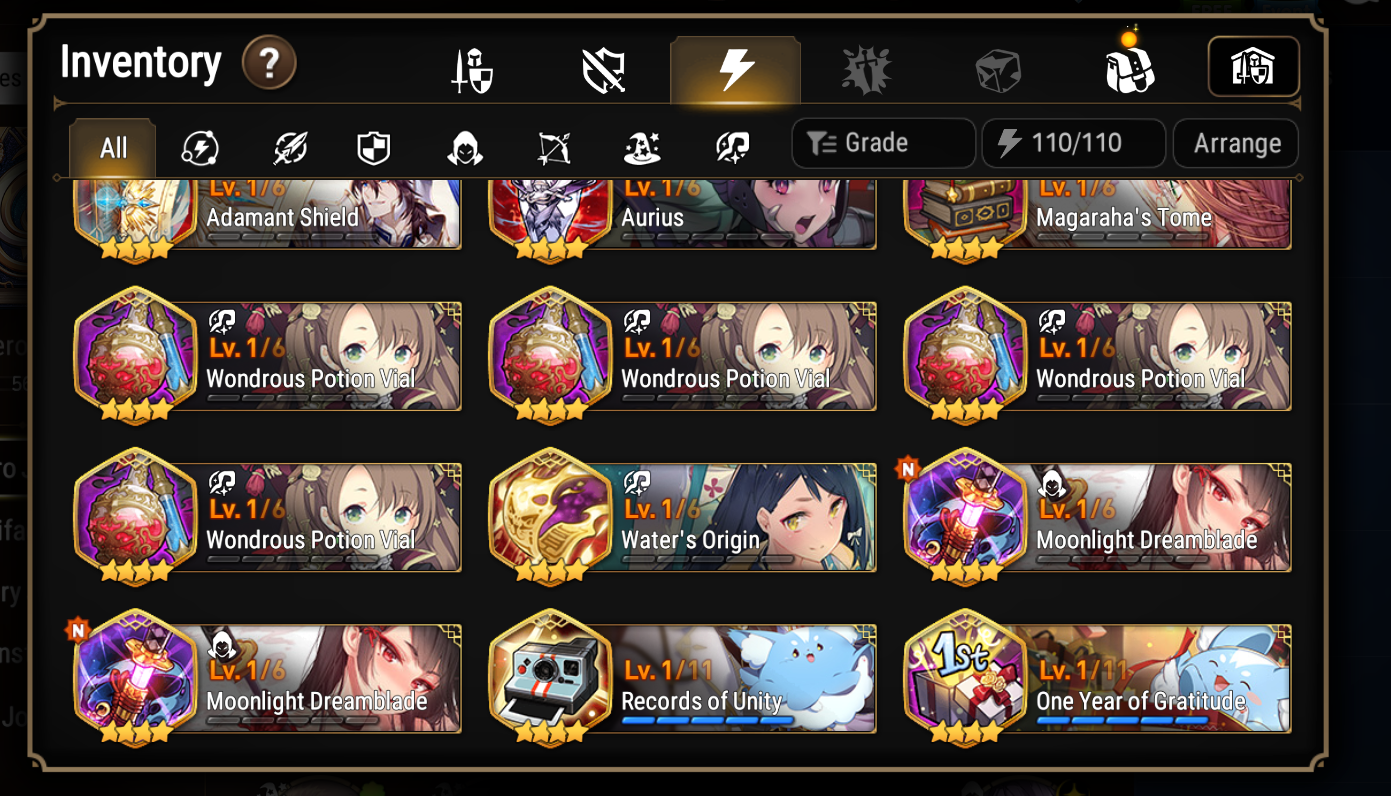Open the crossed-out shield inventory tab
Viewport: 1391px width, 796px height.
click(603, 72)
